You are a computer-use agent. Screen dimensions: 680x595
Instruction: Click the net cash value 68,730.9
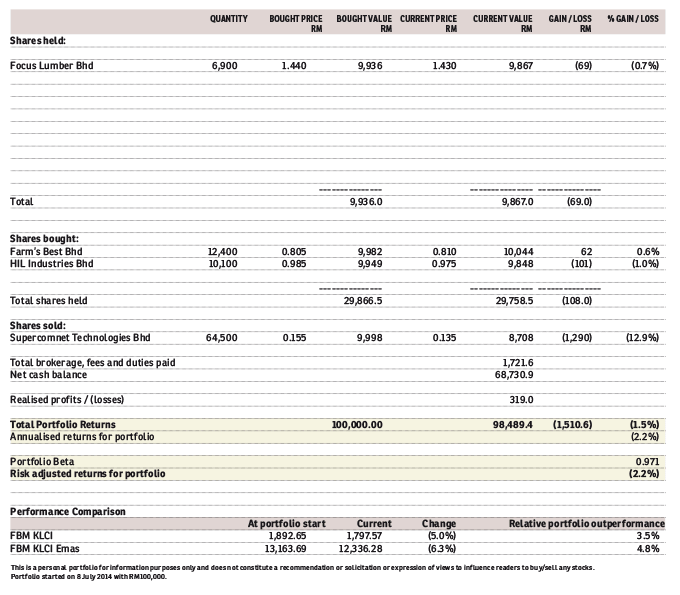coord(514,375)
